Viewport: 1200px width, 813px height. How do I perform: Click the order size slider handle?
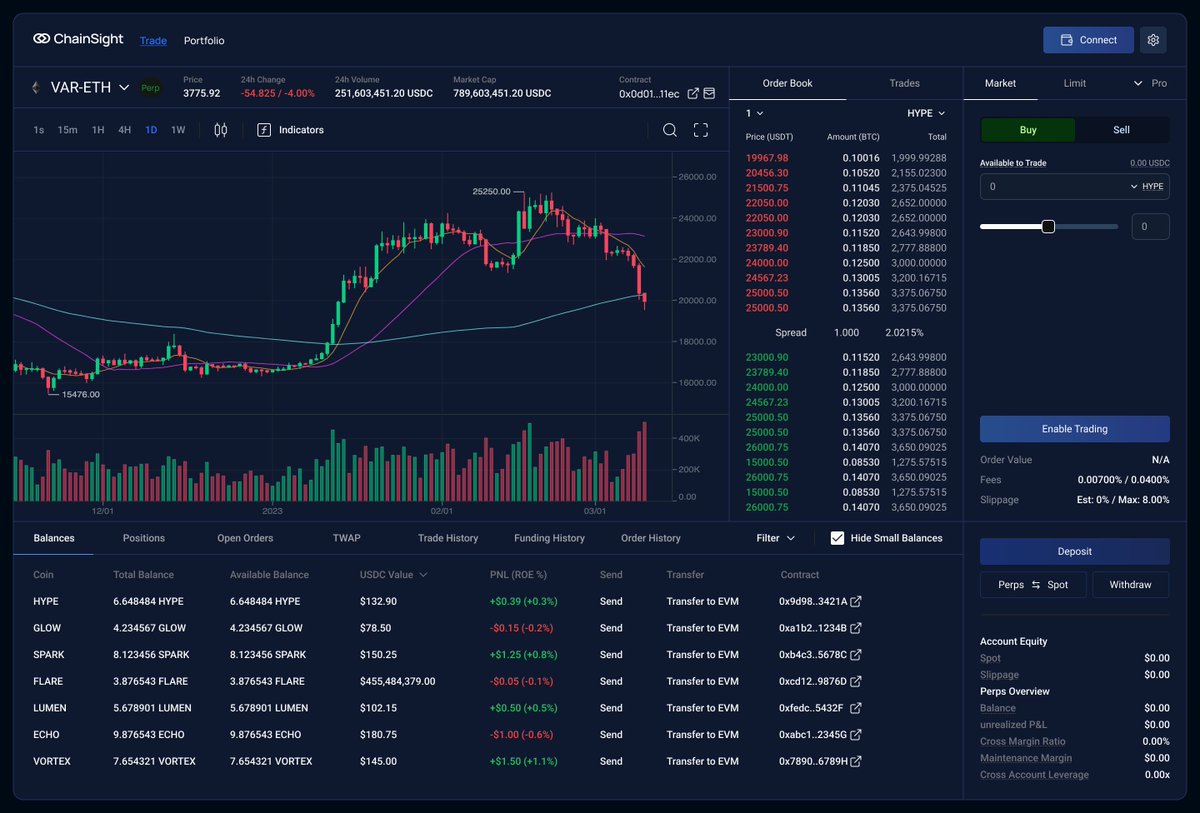tap(1048, 227)
